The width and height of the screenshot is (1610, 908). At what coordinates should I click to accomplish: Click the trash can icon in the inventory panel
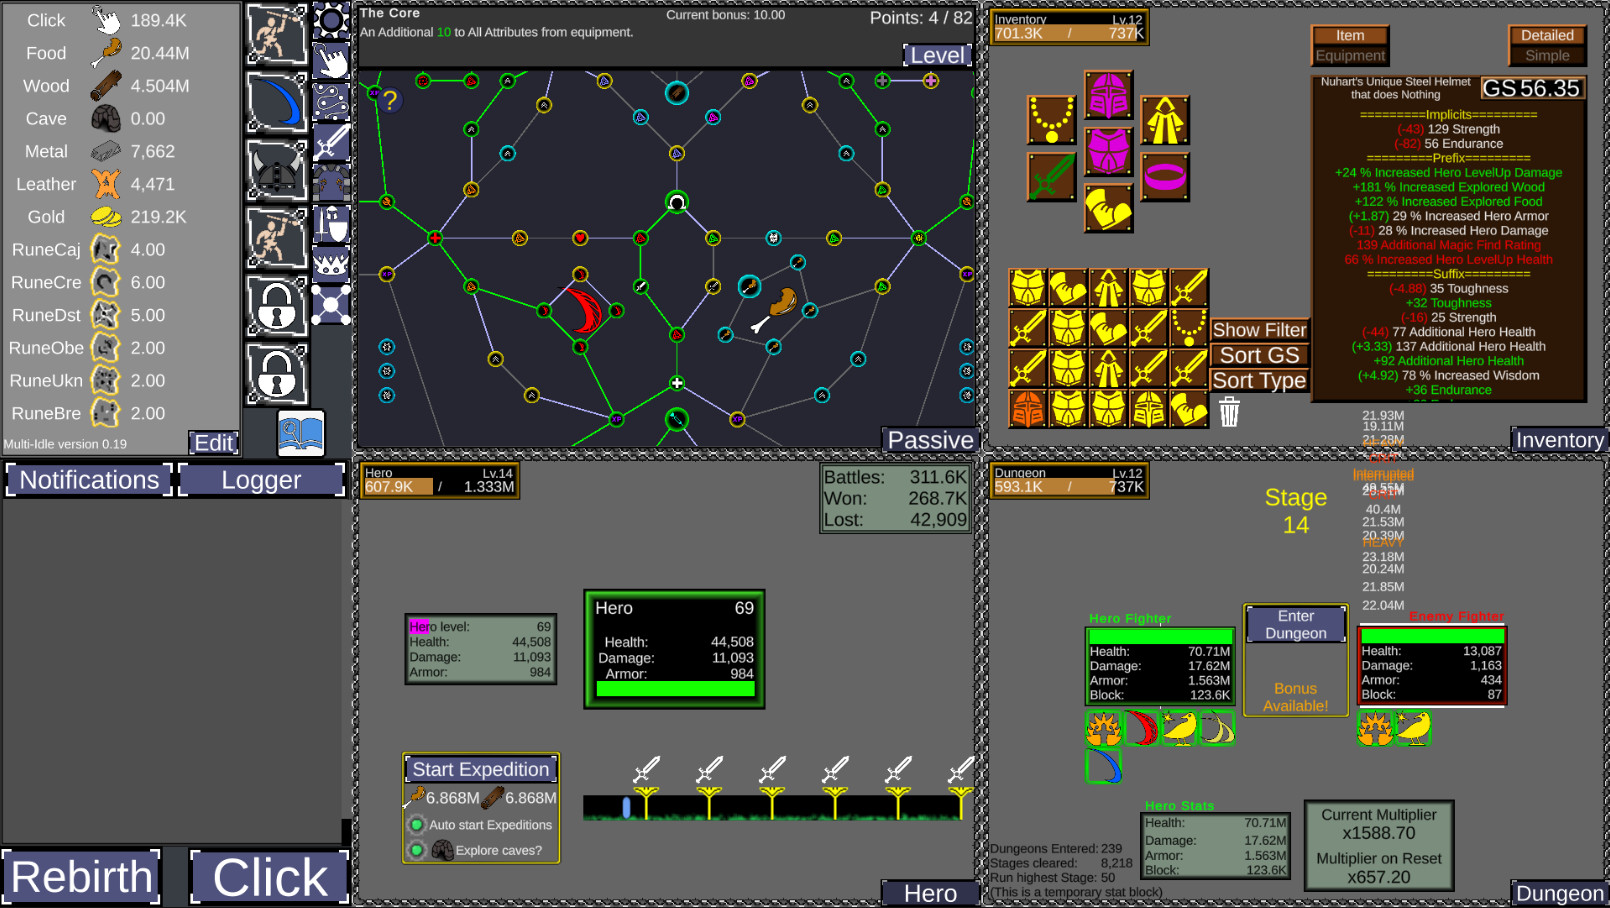pos(1229,410)
